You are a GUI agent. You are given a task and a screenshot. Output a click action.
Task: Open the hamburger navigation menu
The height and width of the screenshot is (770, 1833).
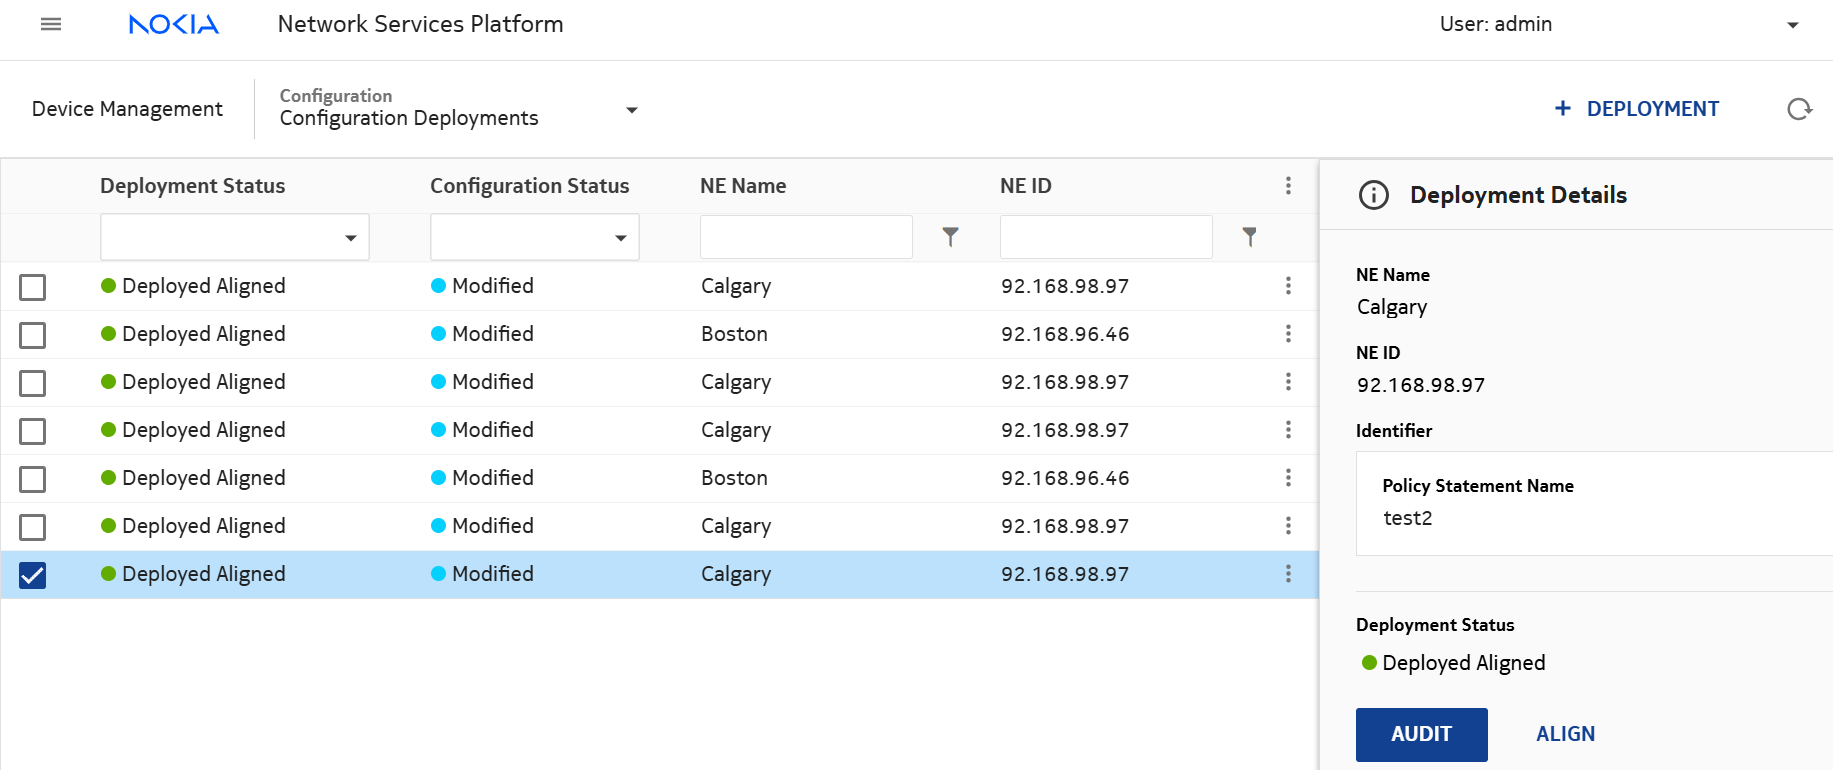(x=51, y=24)
